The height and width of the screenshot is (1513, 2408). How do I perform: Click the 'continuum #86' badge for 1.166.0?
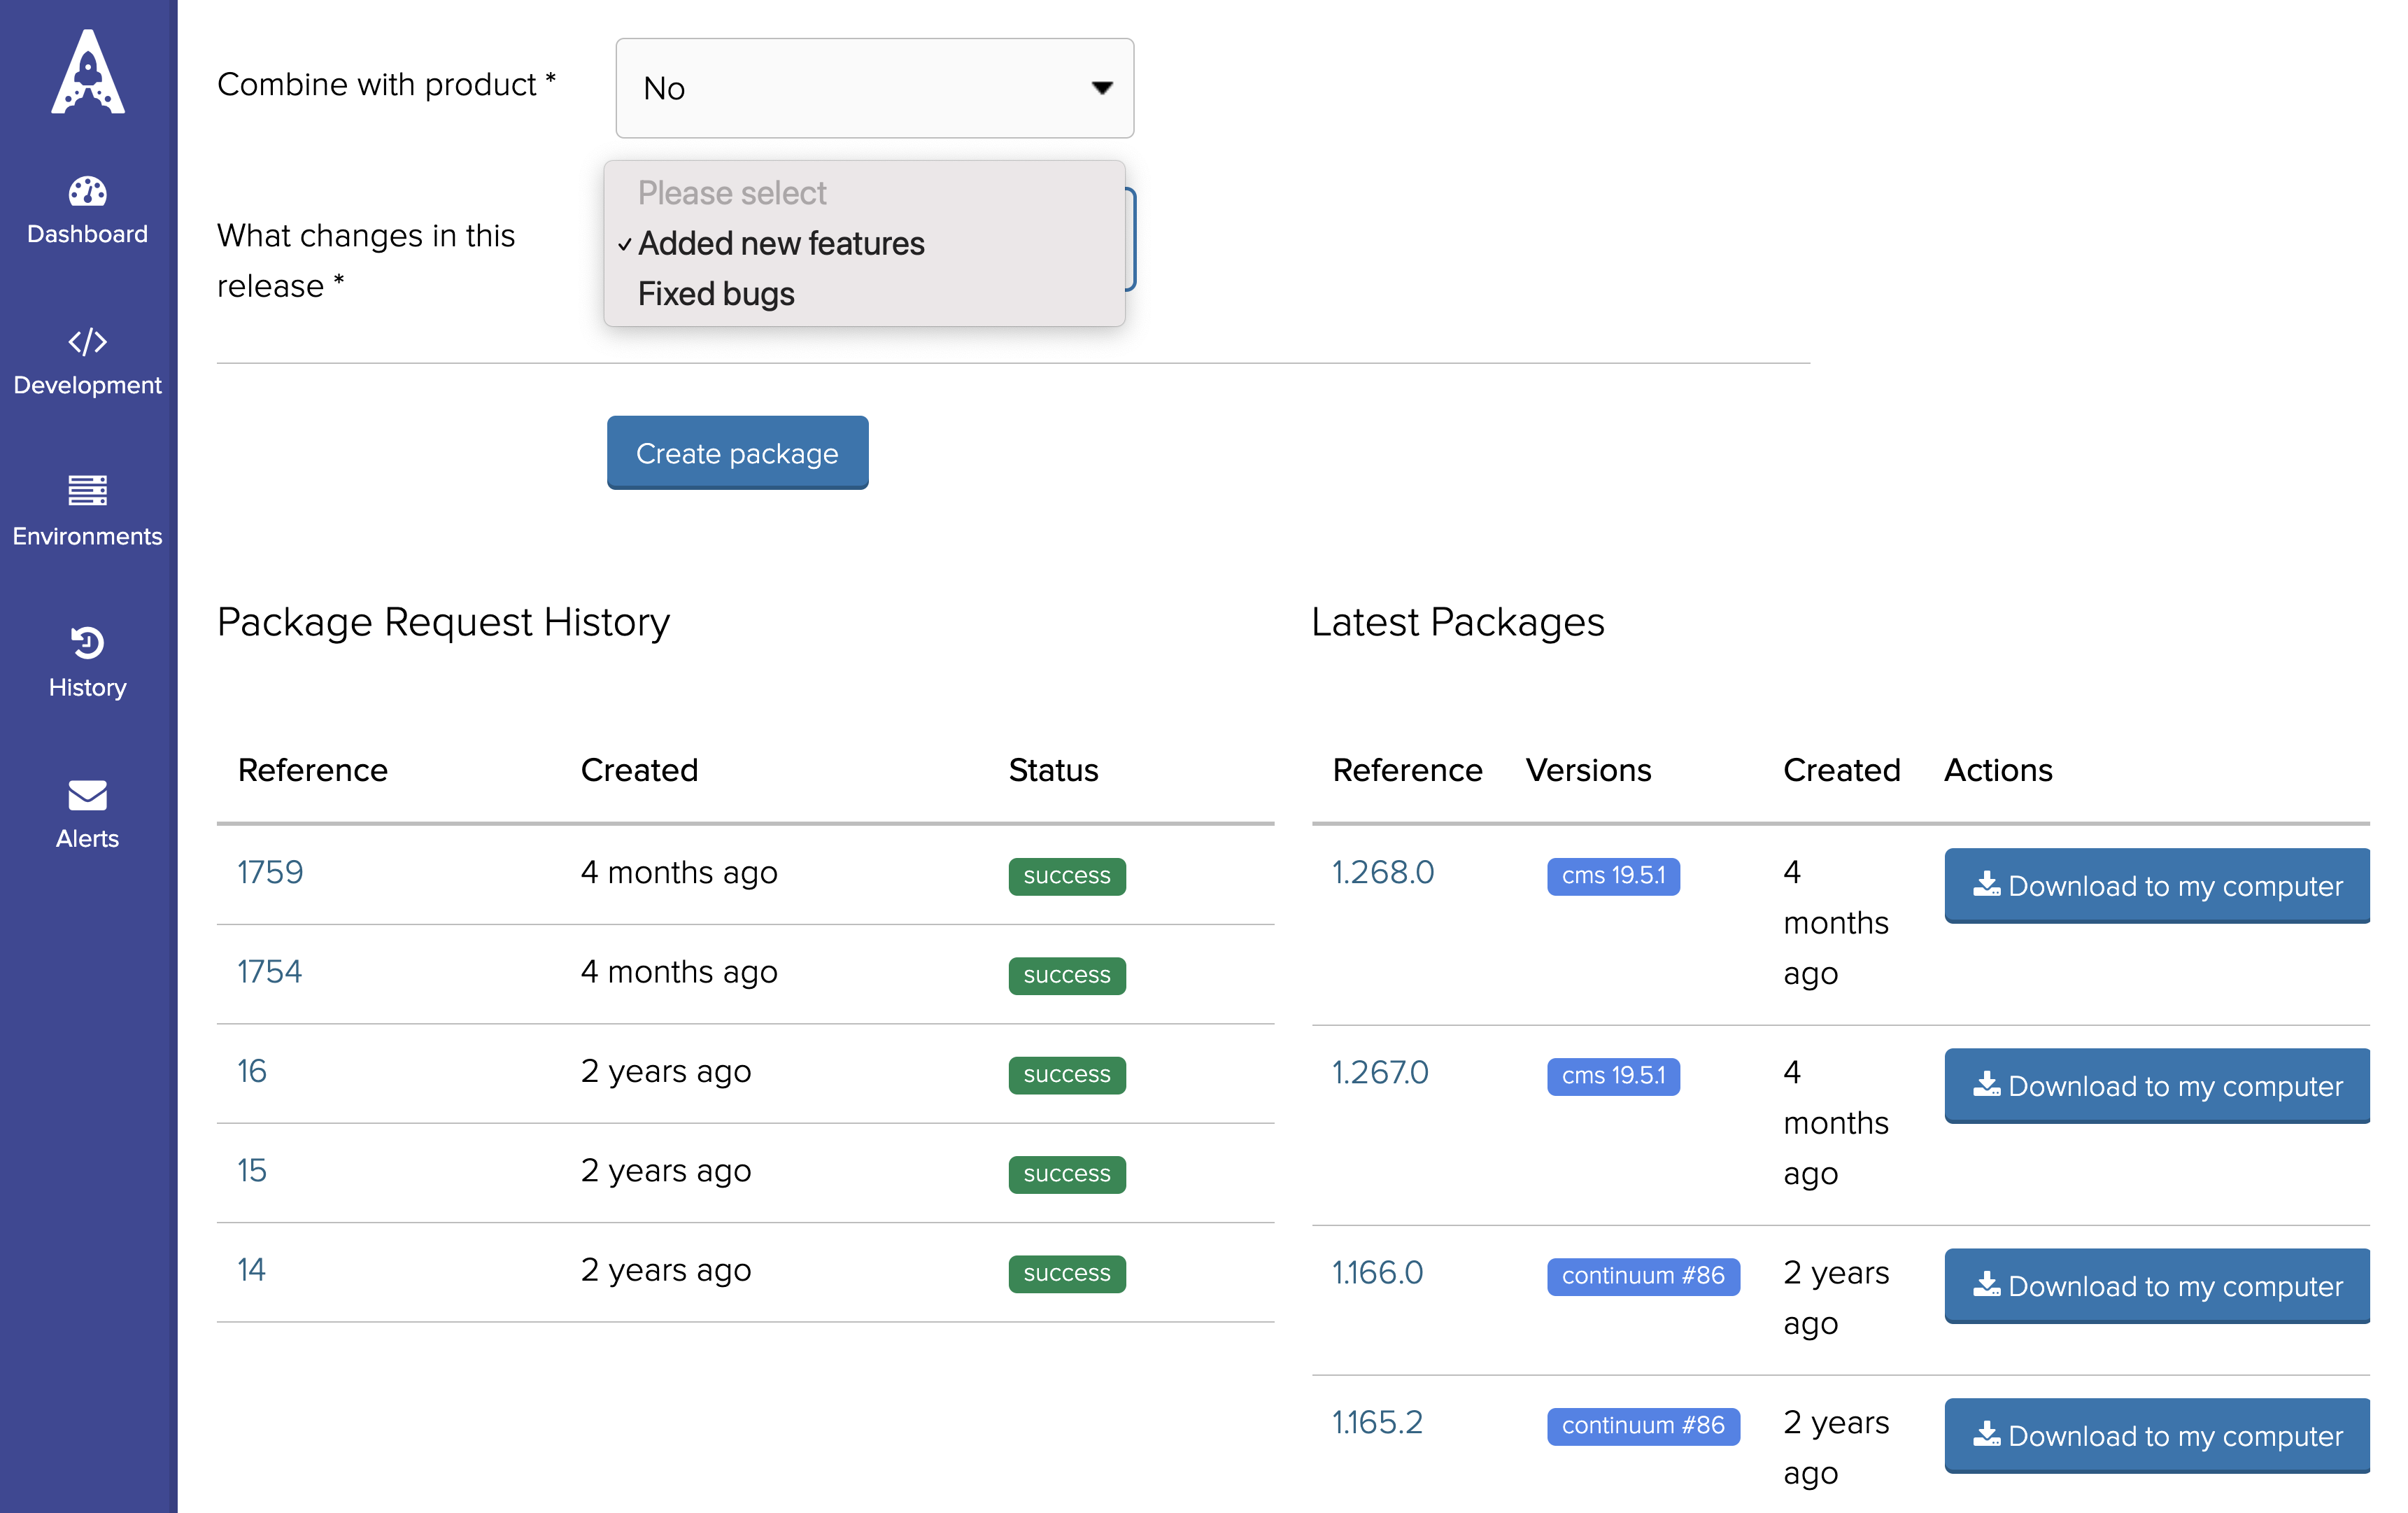pos(1642,1275)
